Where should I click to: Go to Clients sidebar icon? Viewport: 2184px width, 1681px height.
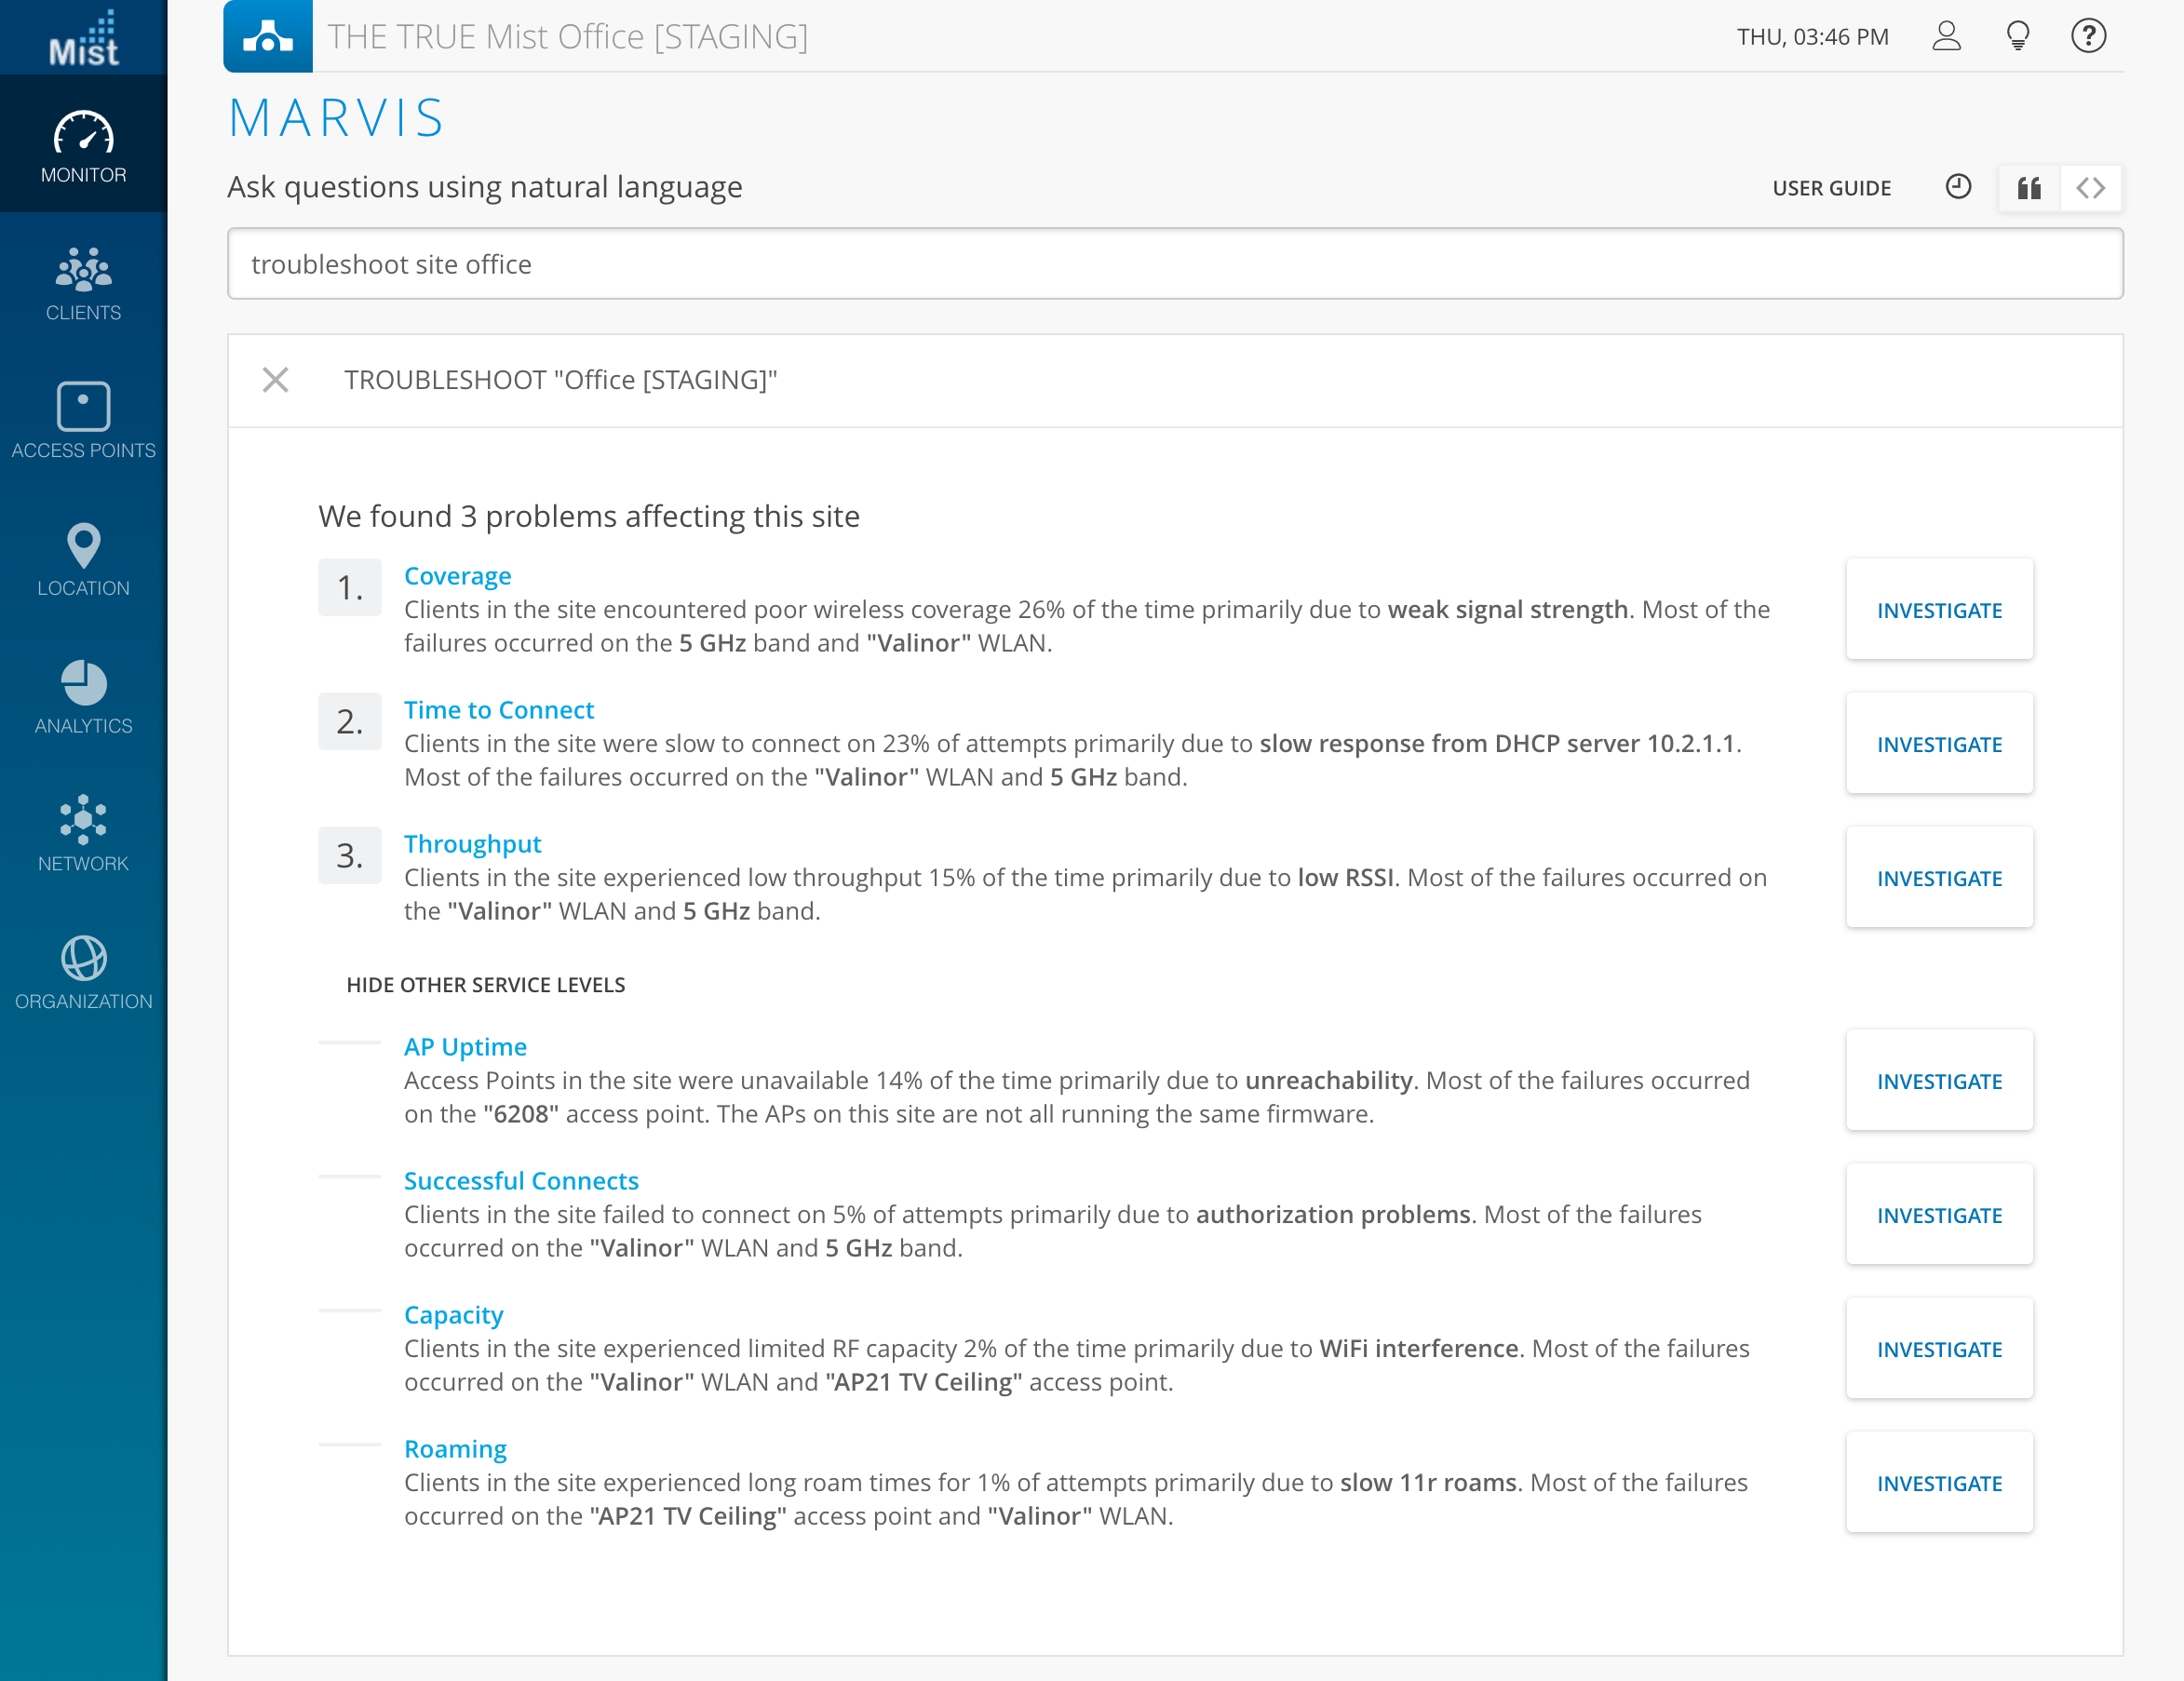[x=83, y=284]
